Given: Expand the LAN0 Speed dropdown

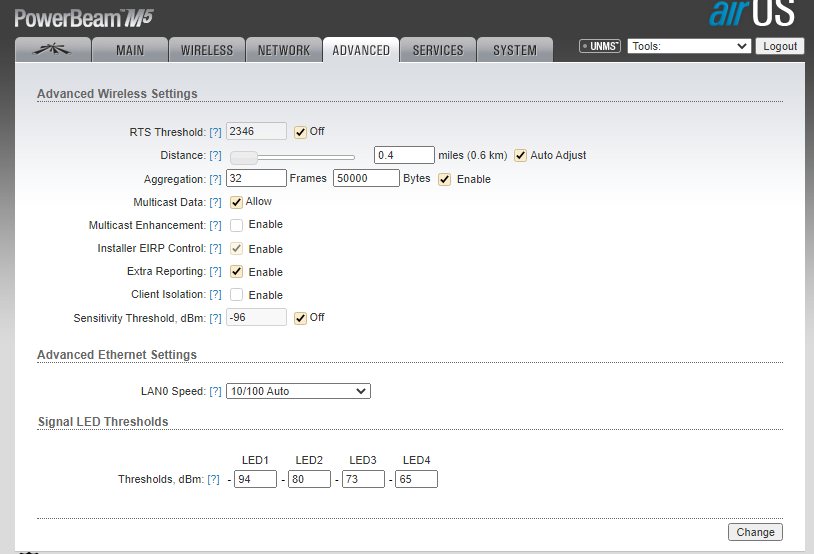Looking at the screenshot, I should tap(298, 391).
